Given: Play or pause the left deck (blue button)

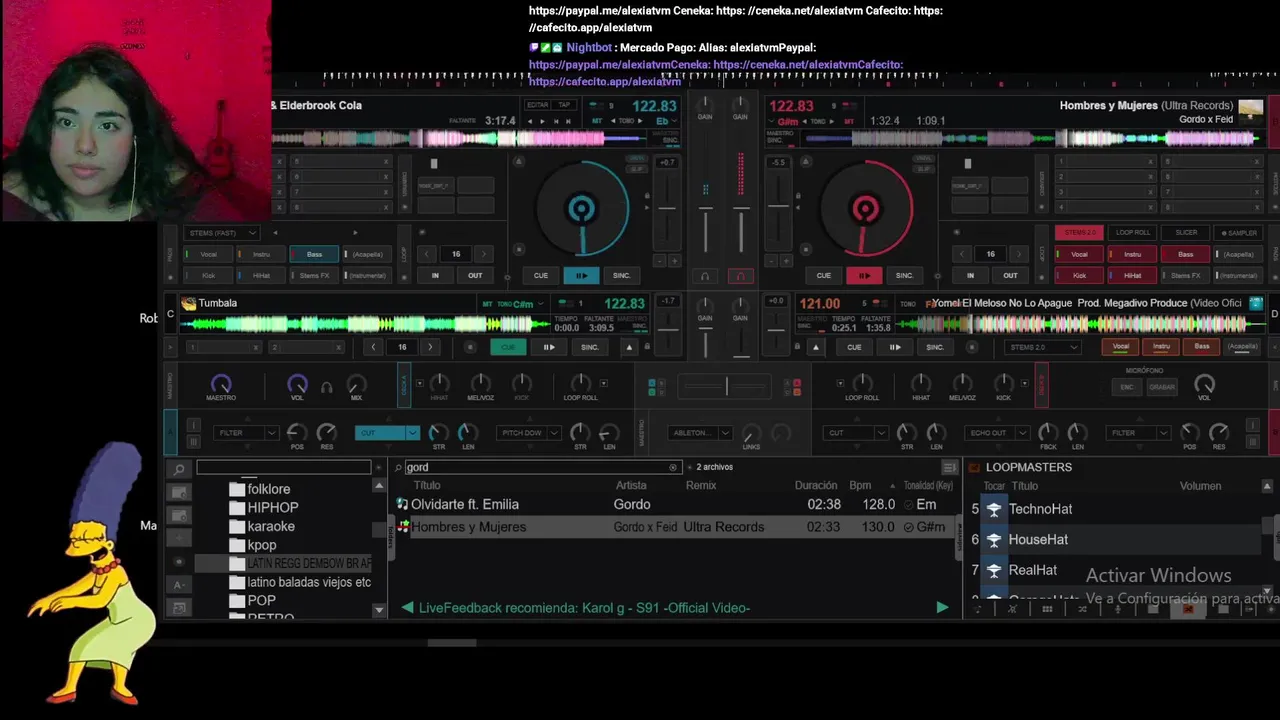Looking at the screenshot, I should coord(581,275).
